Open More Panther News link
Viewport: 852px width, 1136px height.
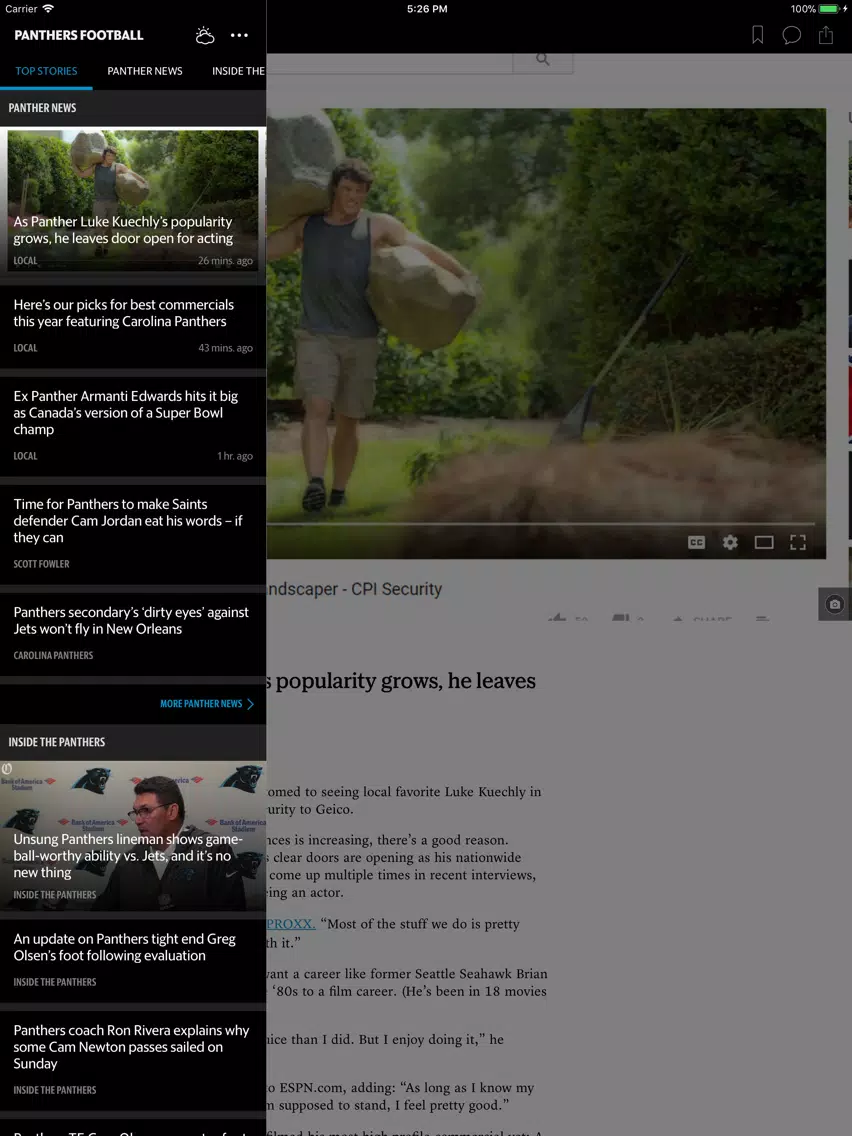(x=201, y=703)
